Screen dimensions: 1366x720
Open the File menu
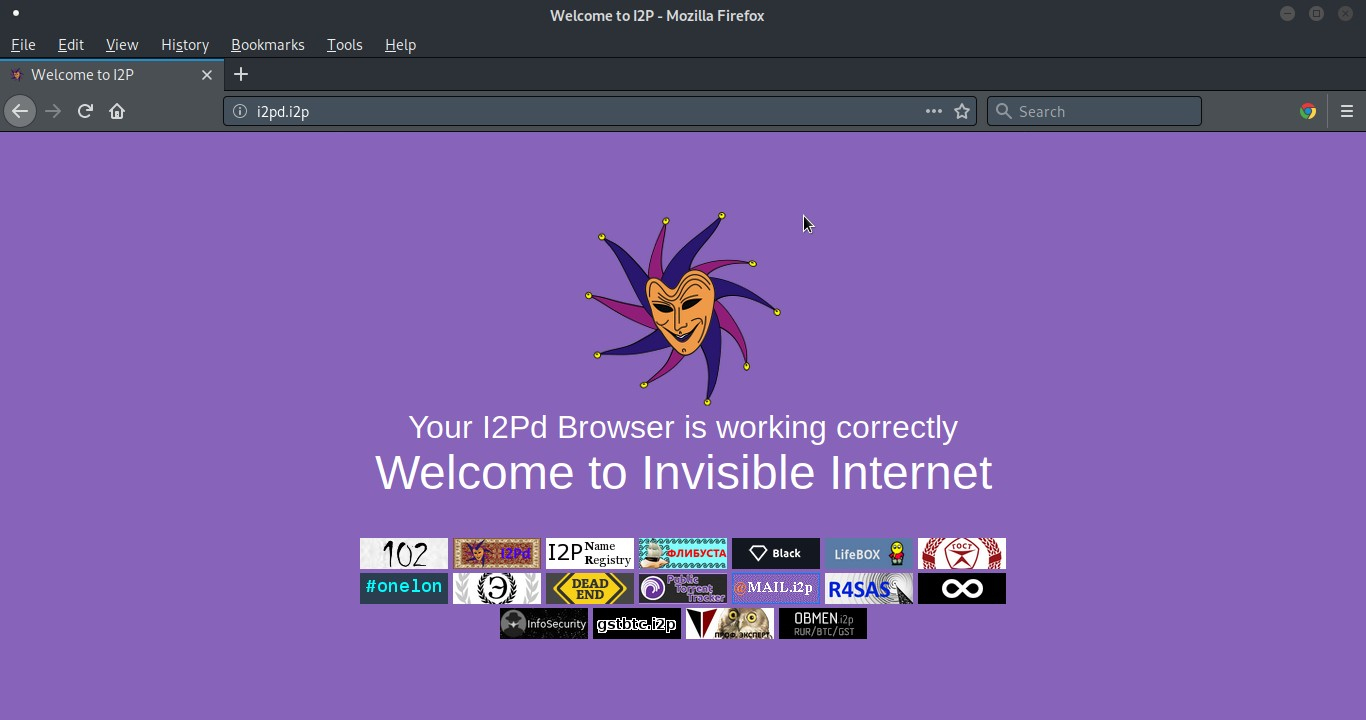(x=23, y=45)
